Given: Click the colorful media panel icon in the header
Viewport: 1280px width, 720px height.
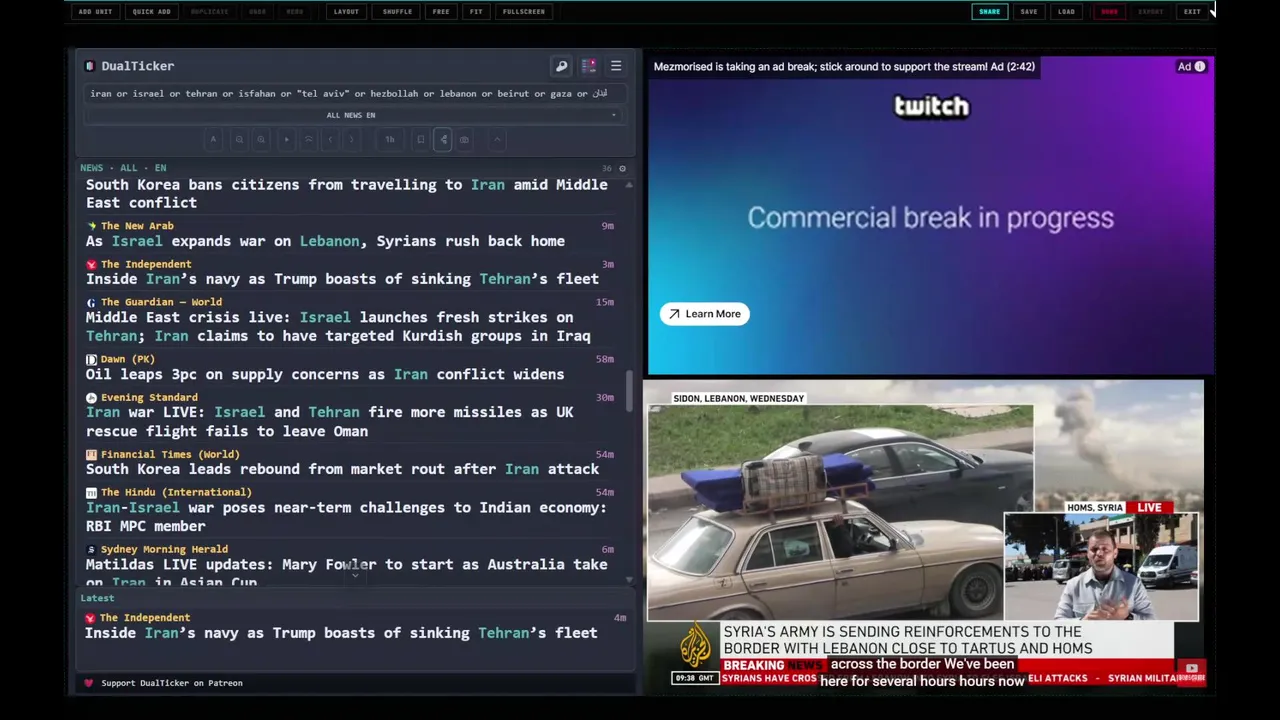Looking at the screenshot, I should pos(589,66).
